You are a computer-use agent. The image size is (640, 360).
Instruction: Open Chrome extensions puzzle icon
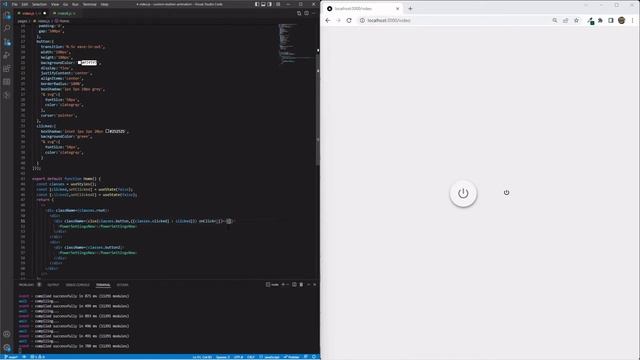(600, 20)
